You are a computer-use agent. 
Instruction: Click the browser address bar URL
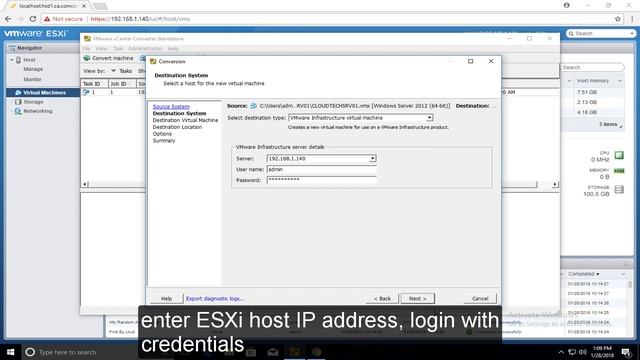click(140, 19)
